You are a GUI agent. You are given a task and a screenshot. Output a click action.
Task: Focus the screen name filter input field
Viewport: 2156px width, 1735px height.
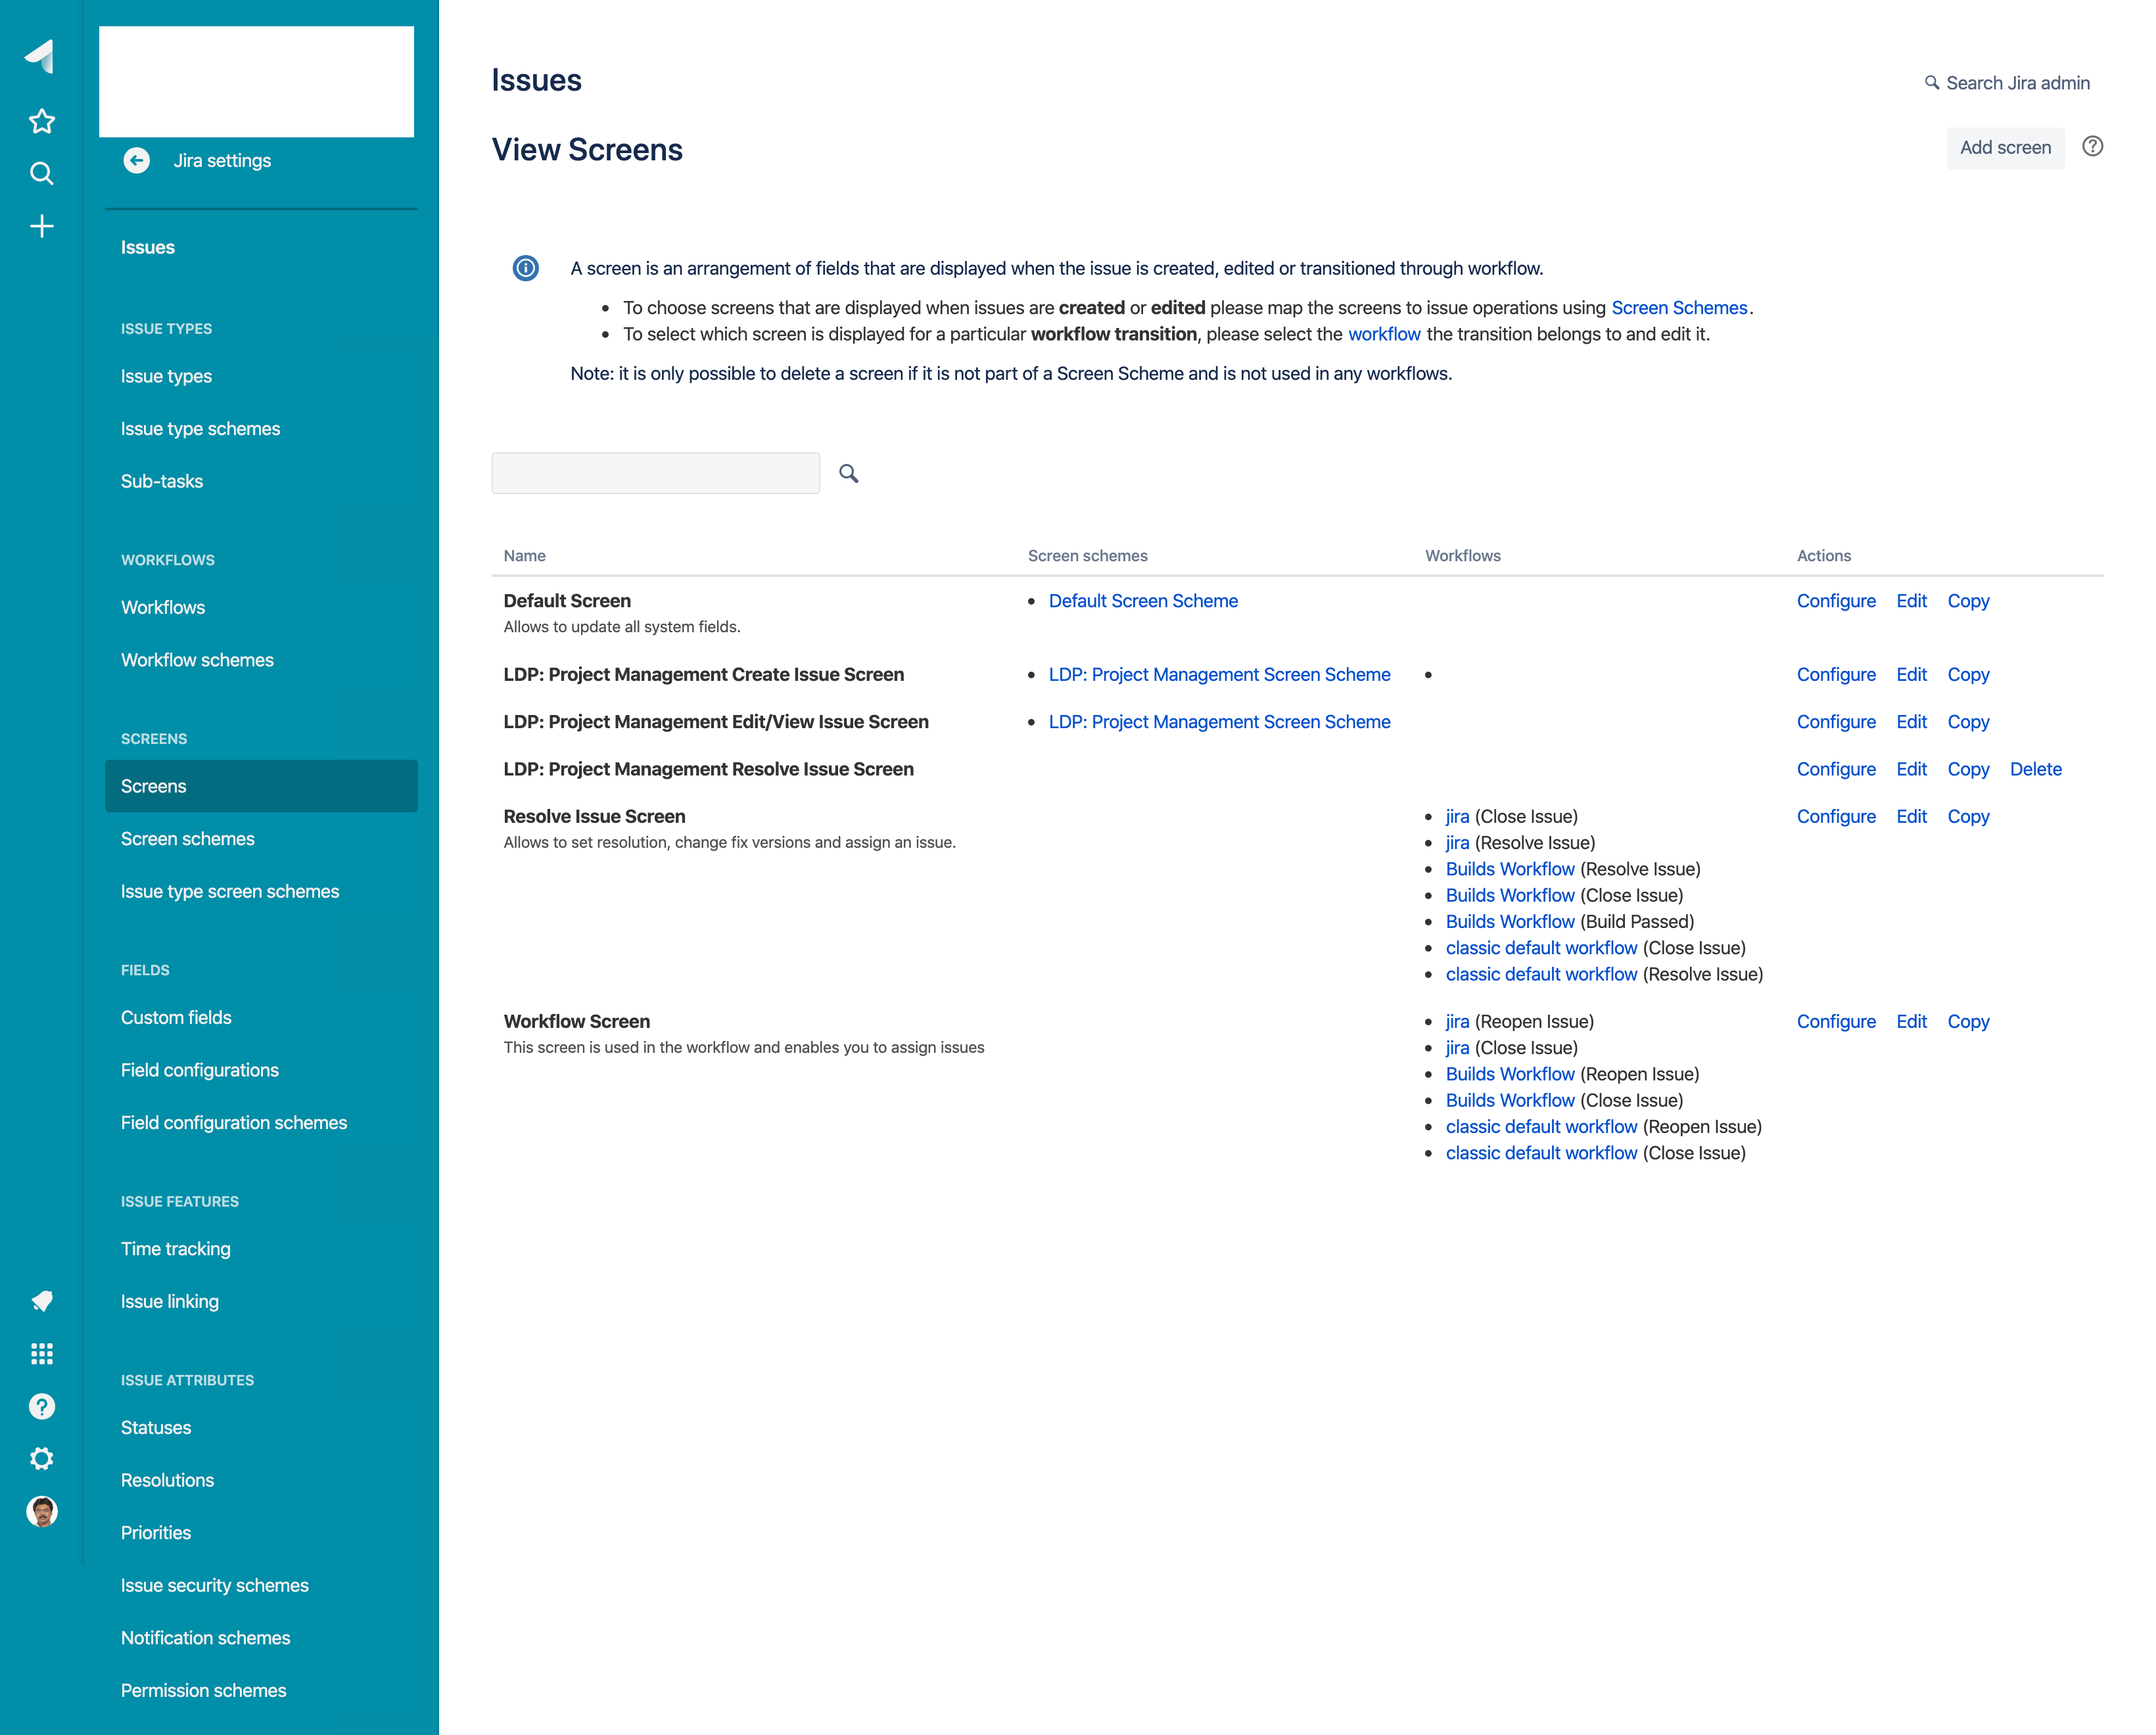click(x=656, y=473)
